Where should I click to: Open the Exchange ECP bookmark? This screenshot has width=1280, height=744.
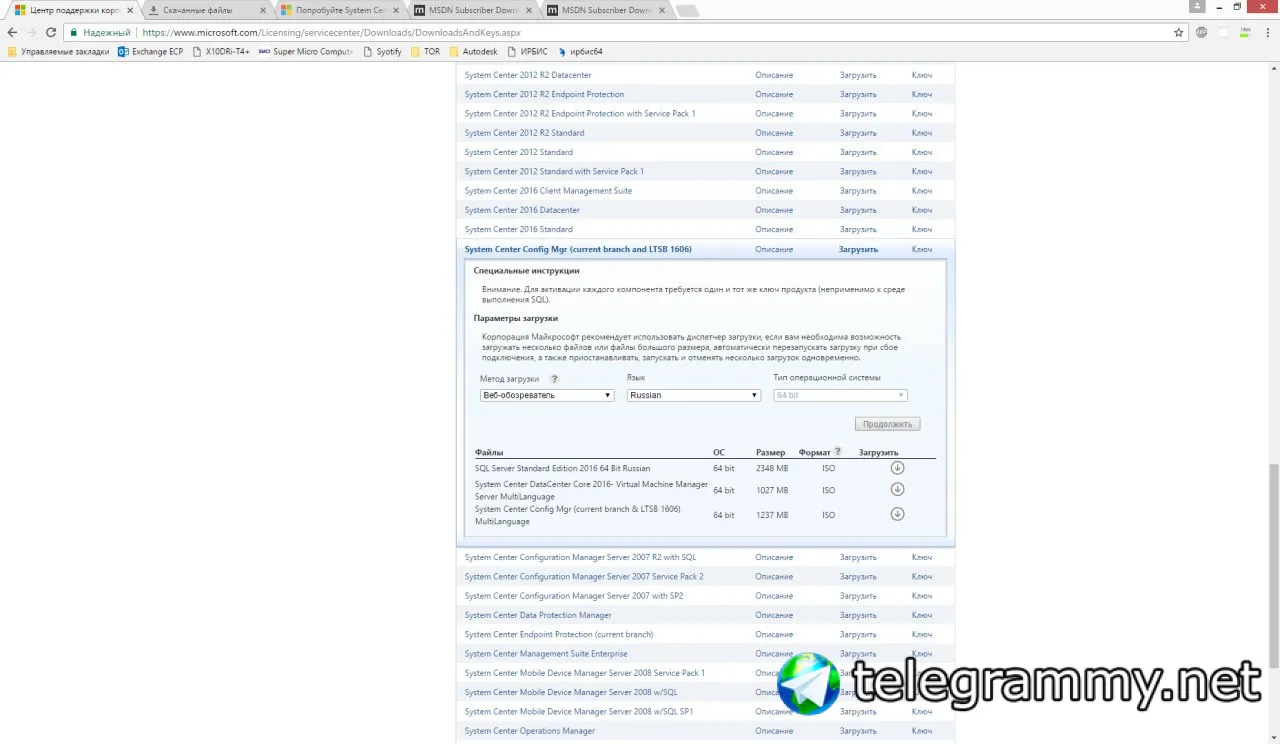[151, 51]
